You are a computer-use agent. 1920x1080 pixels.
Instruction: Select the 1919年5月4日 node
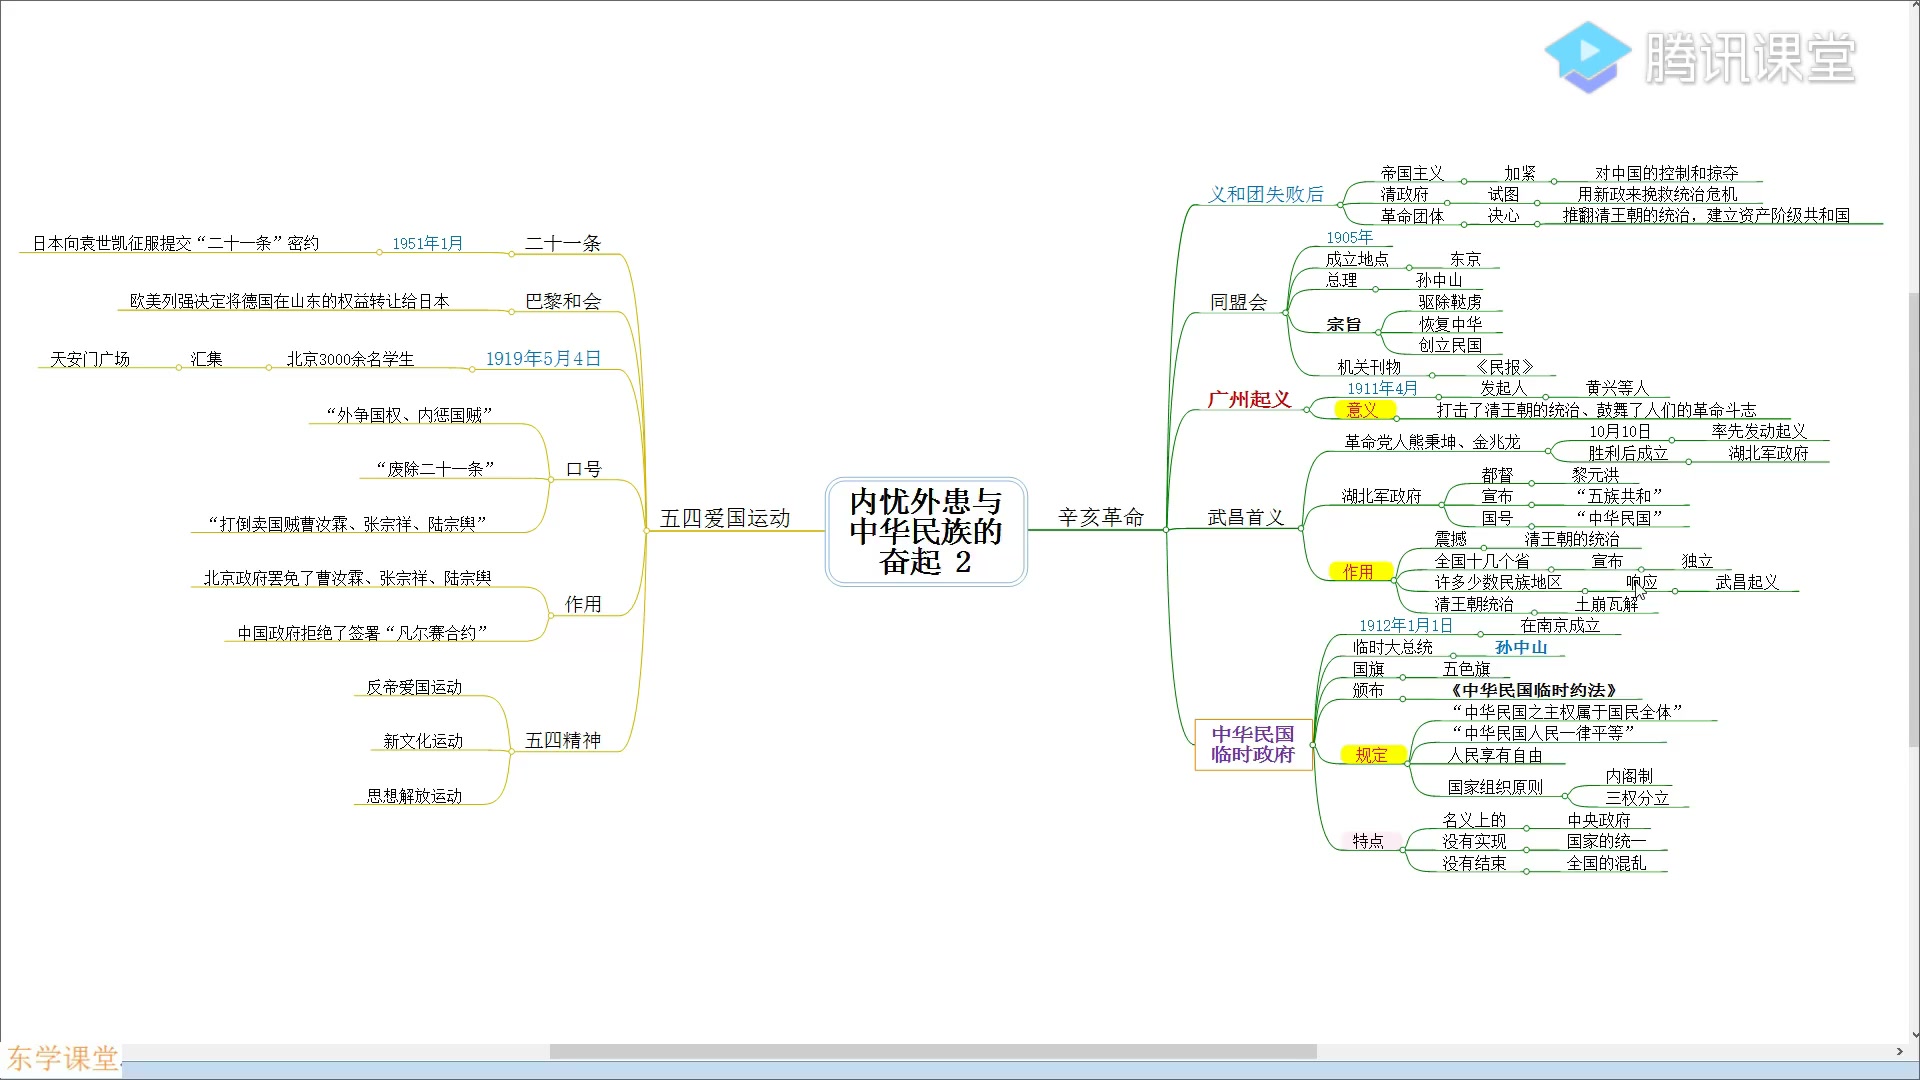pyautogui.click(x=543, y=358)
